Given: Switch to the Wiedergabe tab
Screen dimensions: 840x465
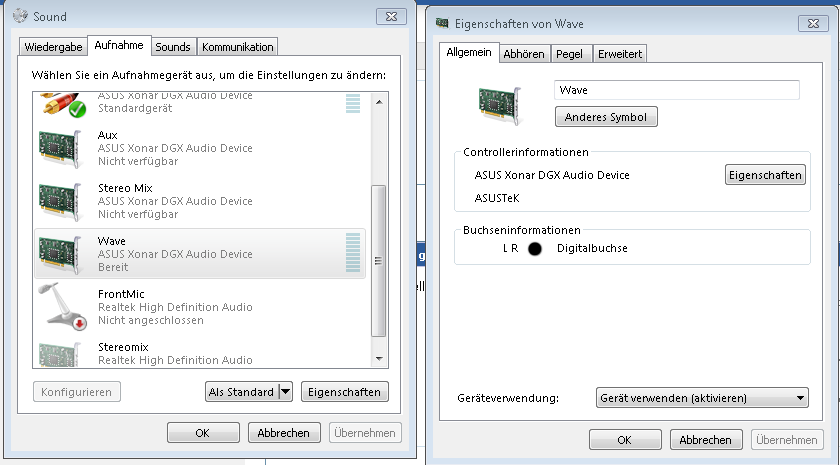Looking at the screenshot, I should pos(53,47).
